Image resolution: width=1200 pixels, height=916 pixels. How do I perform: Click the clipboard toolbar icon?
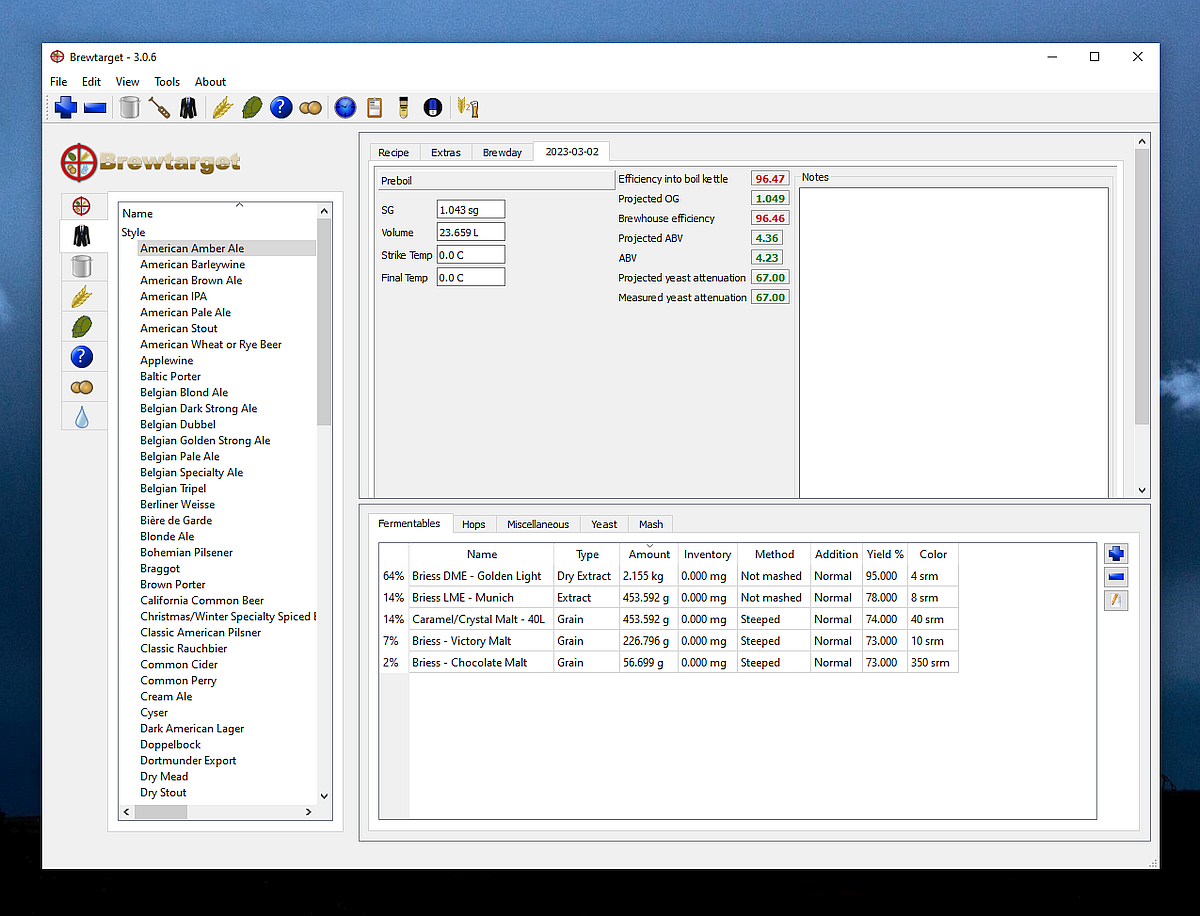pos(375,107)
